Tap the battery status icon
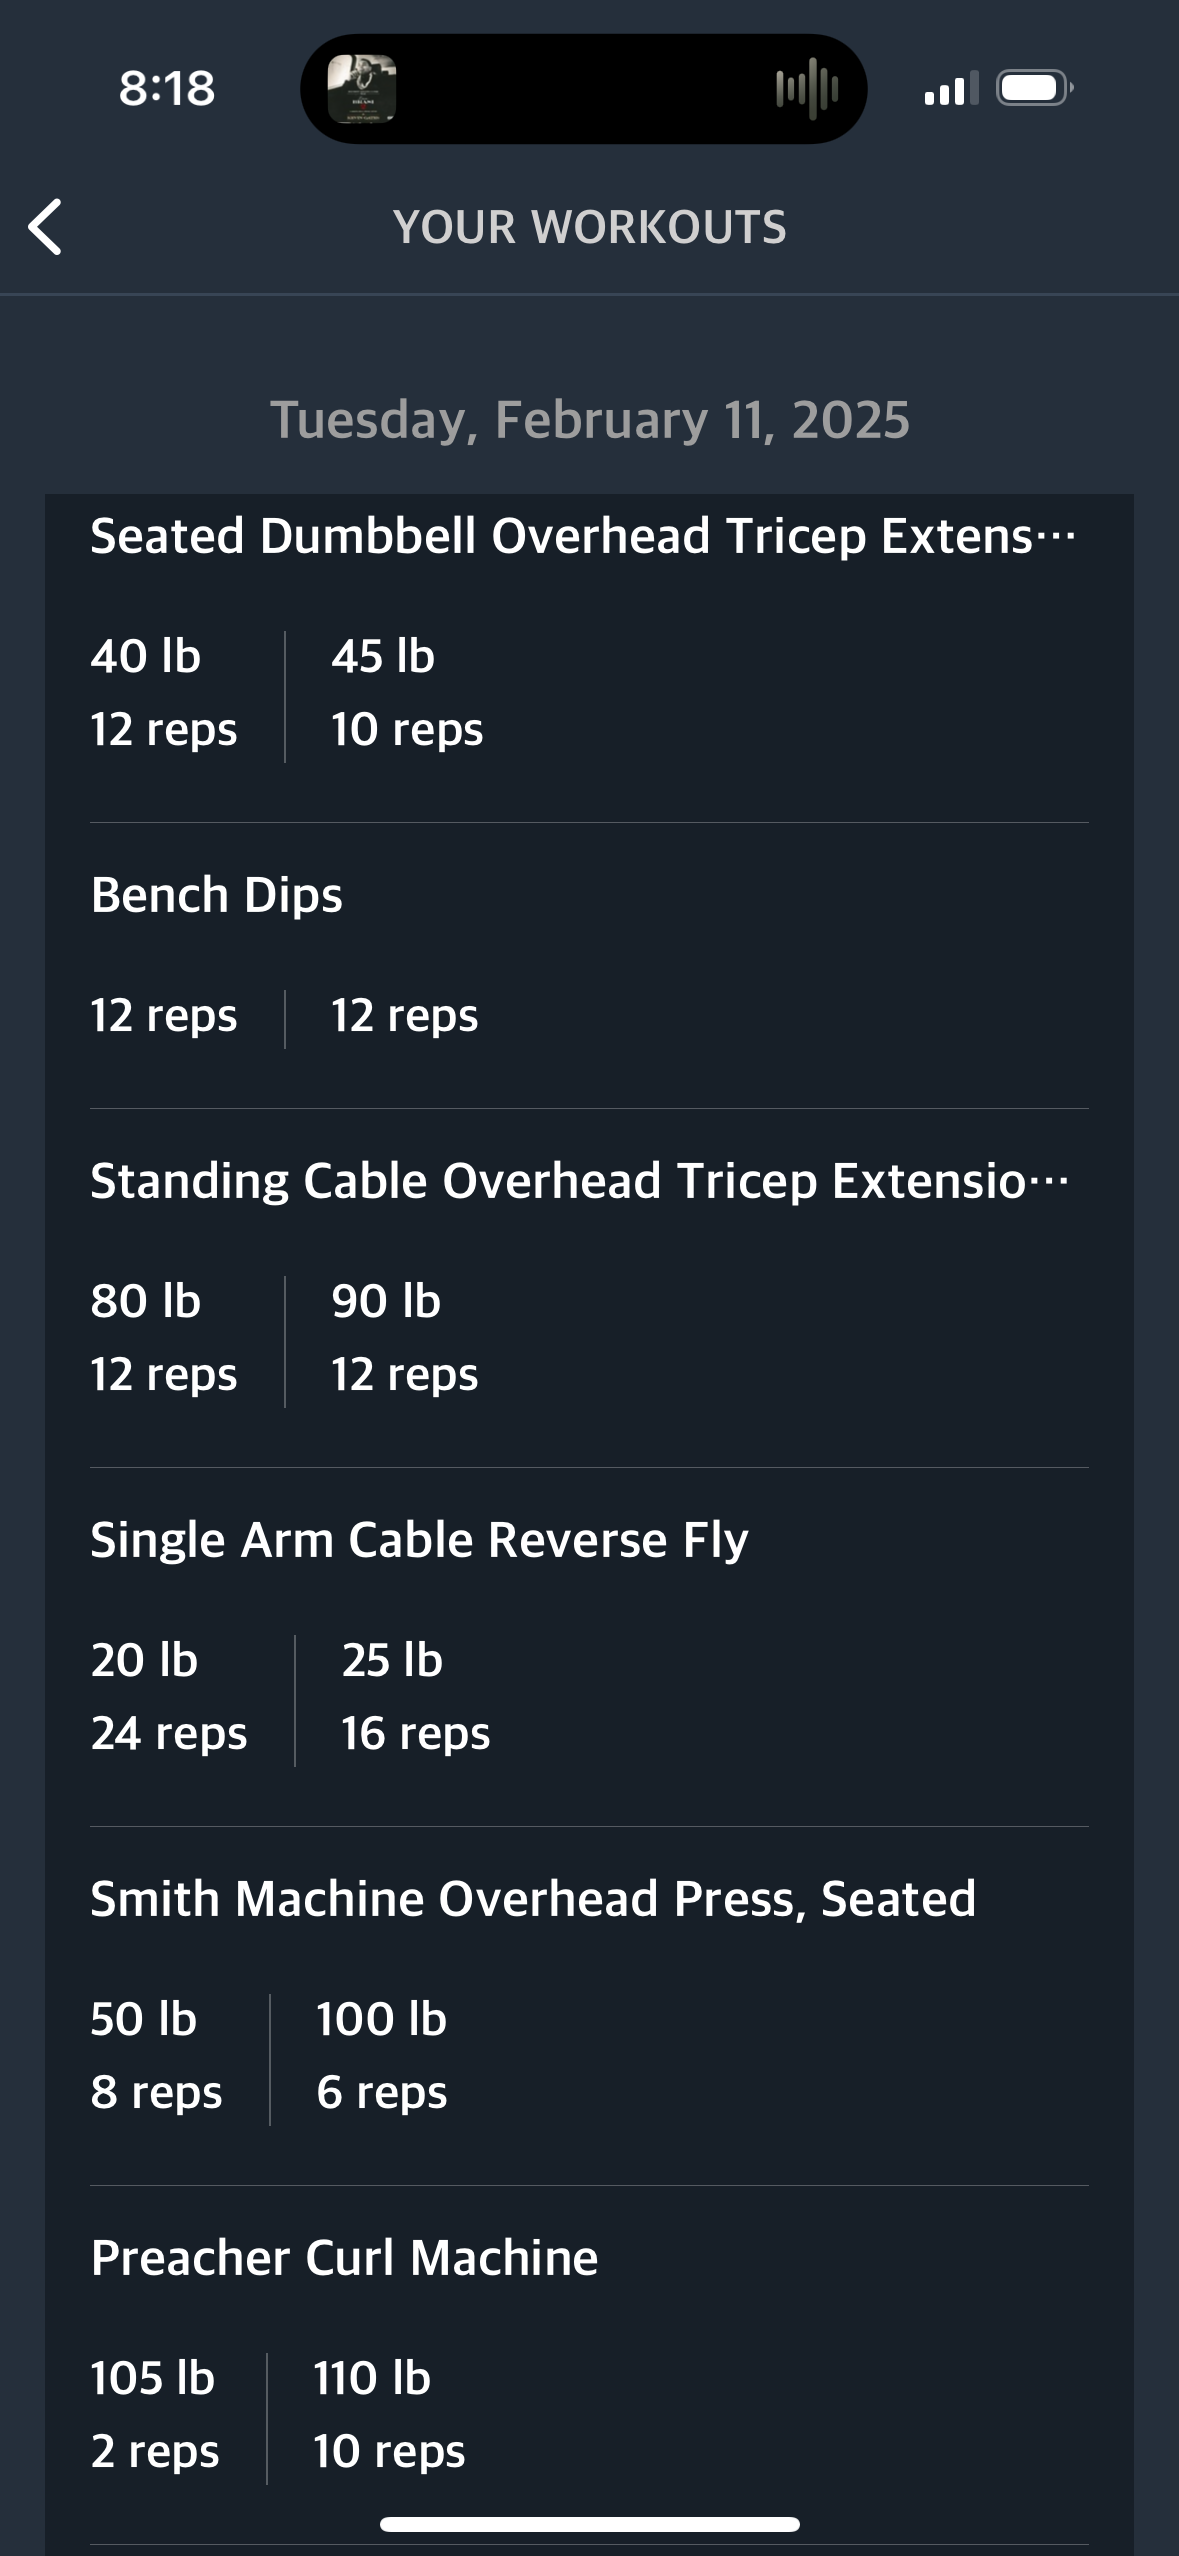The image size is (1179, 2556). tap(1035, 88)
